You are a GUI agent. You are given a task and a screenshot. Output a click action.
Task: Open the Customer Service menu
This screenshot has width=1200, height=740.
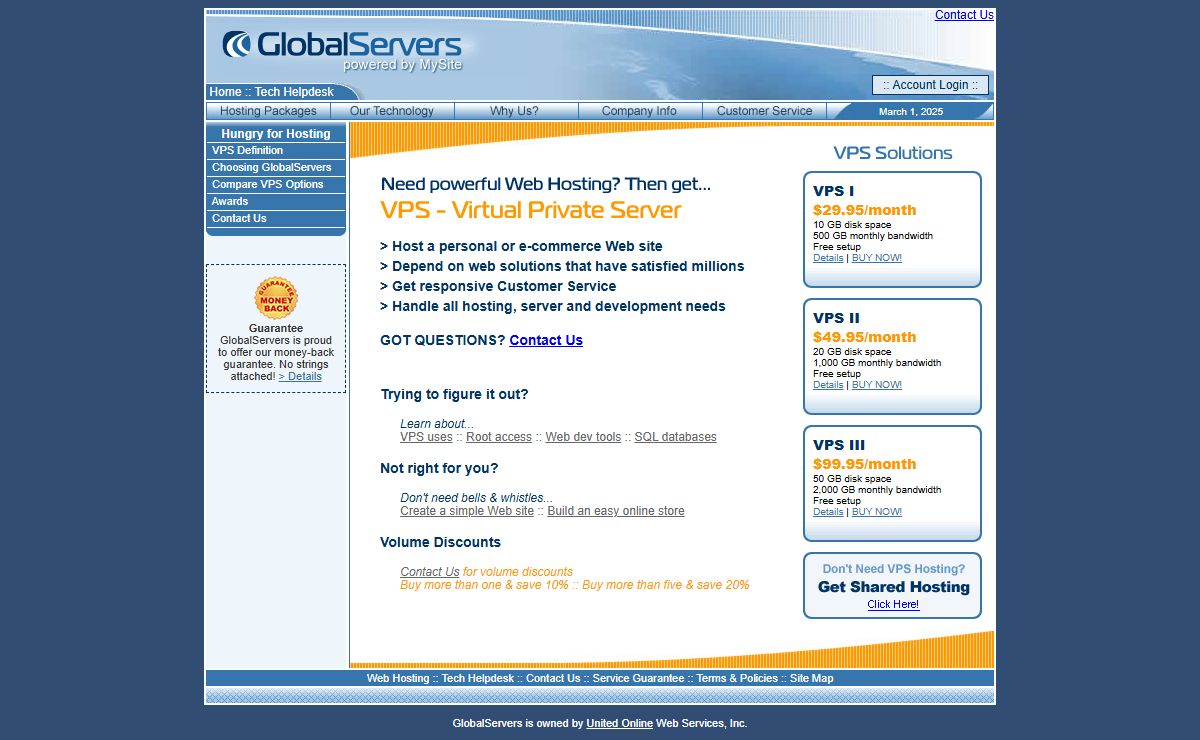(764, 111)
